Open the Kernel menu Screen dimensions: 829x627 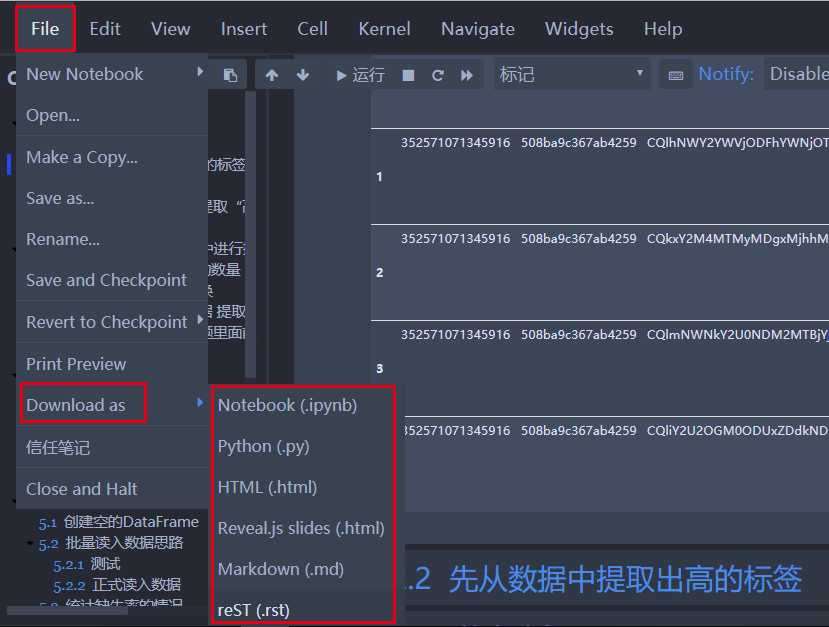coord(384,29)
